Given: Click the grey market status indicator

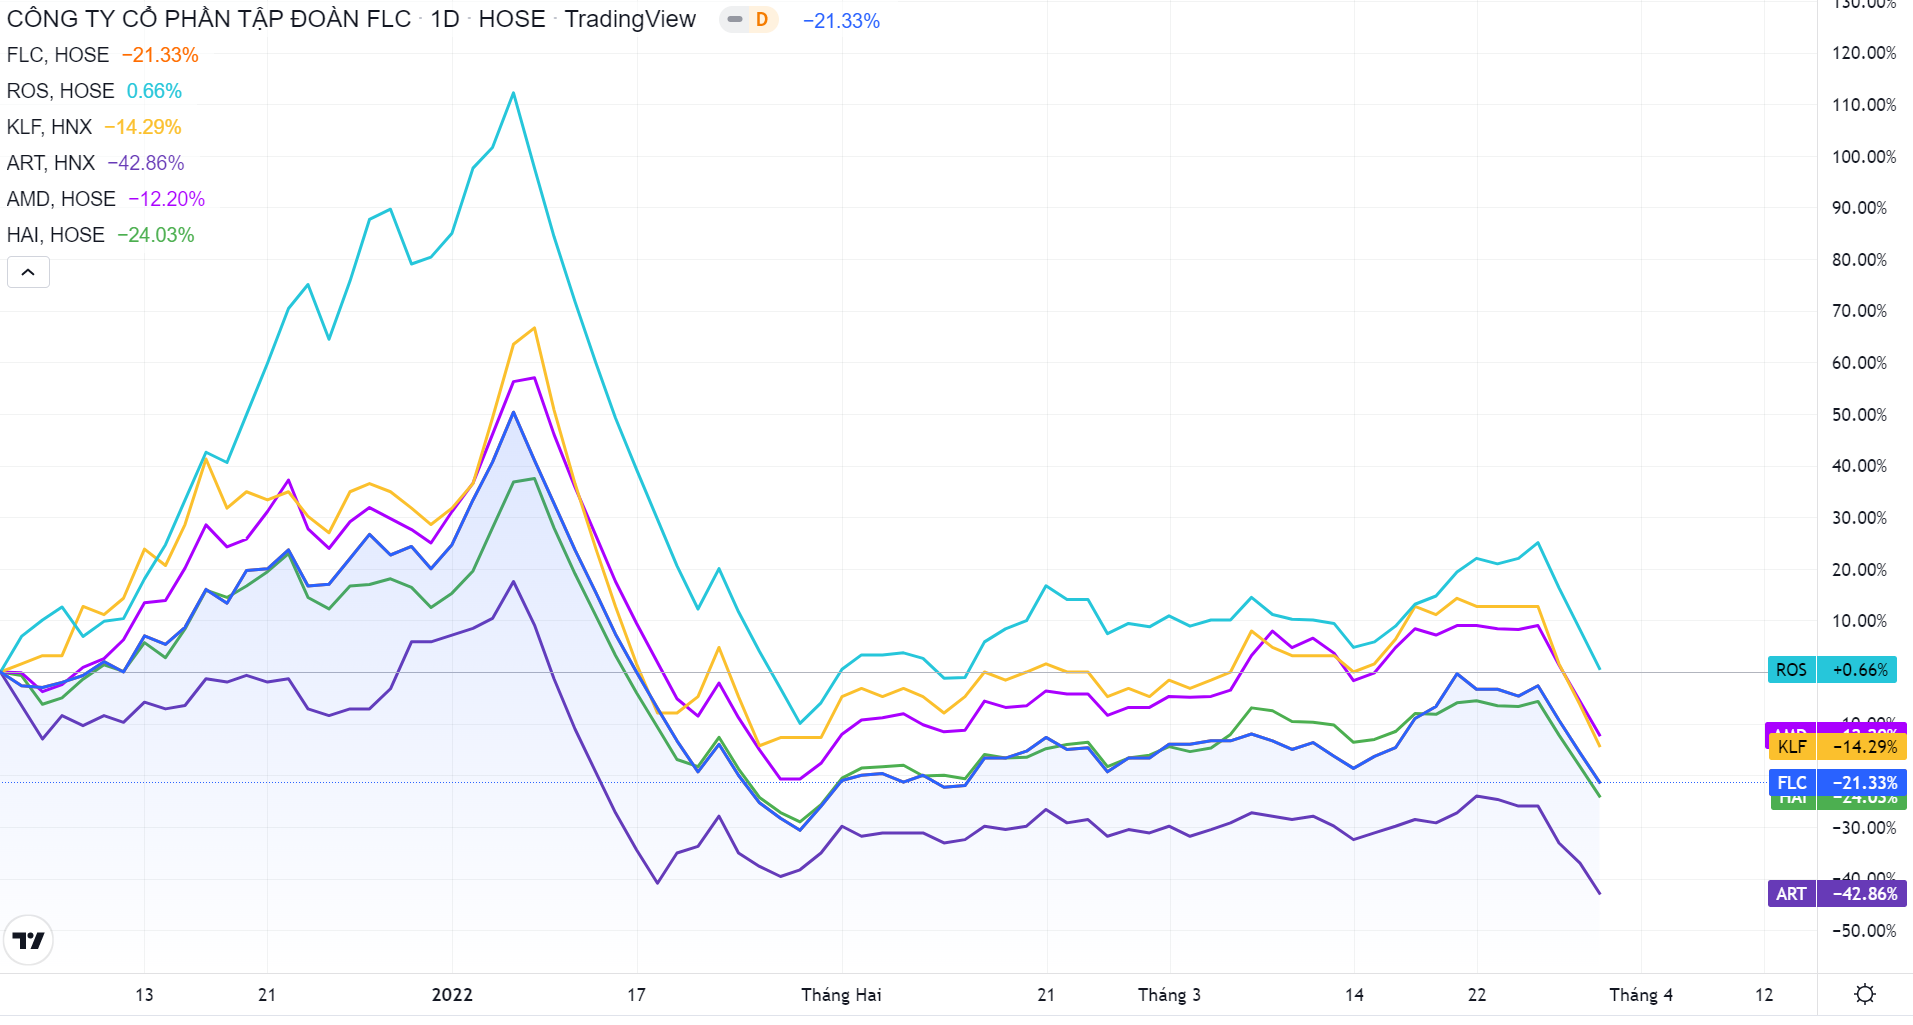Looking at the screenshot, I should point(735,20).
